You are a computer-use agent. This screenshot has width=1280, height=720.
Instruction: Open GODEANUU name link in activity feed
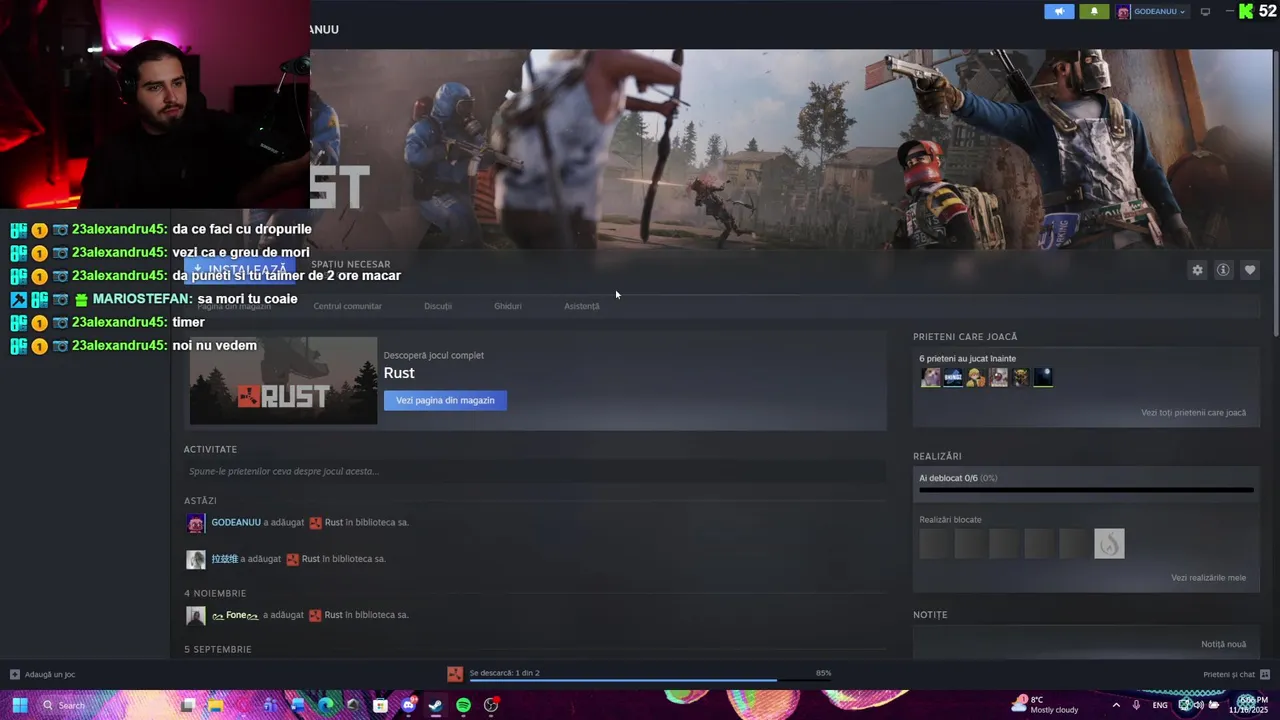236,522
